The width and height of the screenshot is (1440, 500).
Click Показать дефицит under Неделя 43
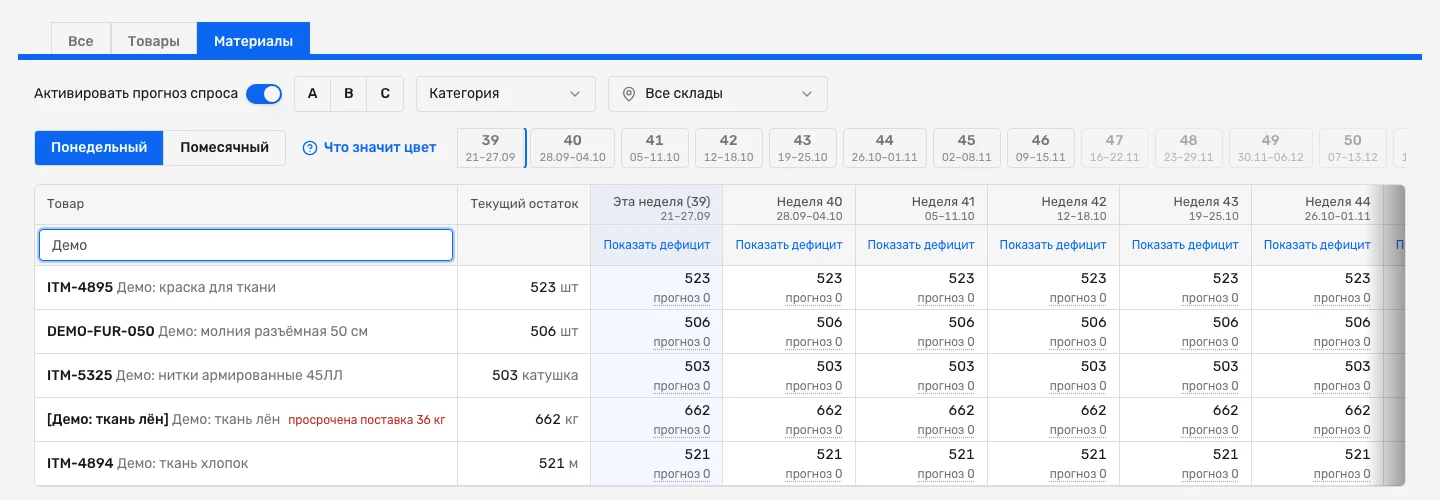[1185, 245]
